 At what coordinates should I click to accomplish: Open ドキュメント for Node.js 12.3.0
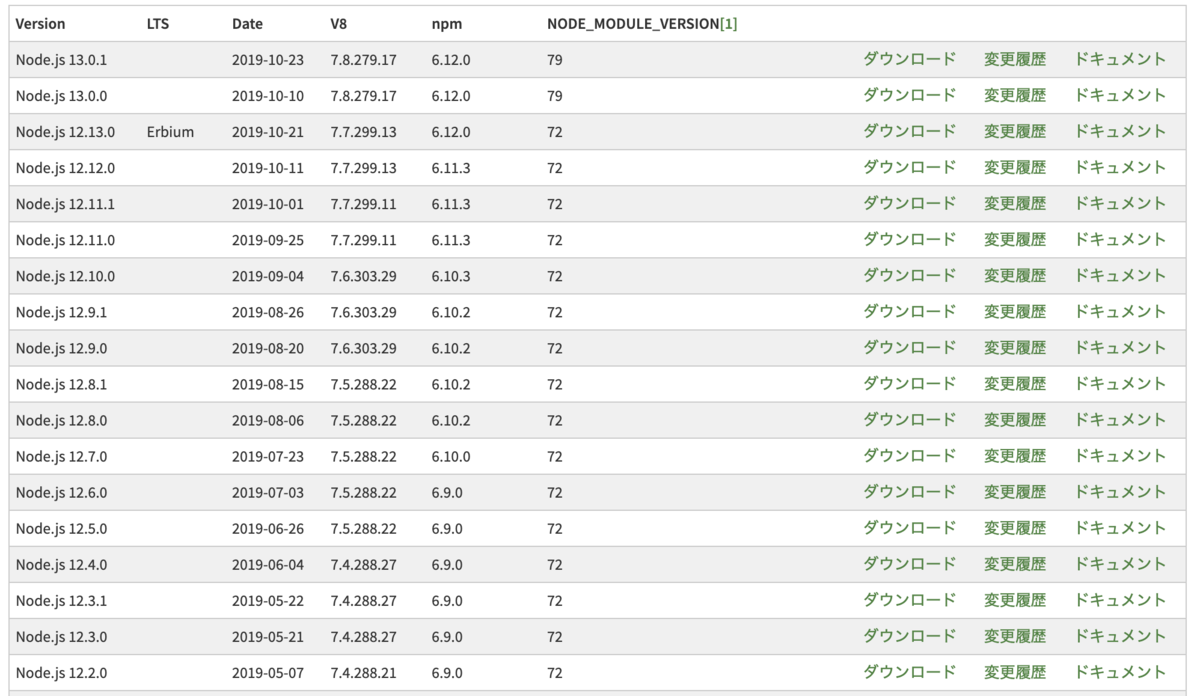pos(1120,635)
